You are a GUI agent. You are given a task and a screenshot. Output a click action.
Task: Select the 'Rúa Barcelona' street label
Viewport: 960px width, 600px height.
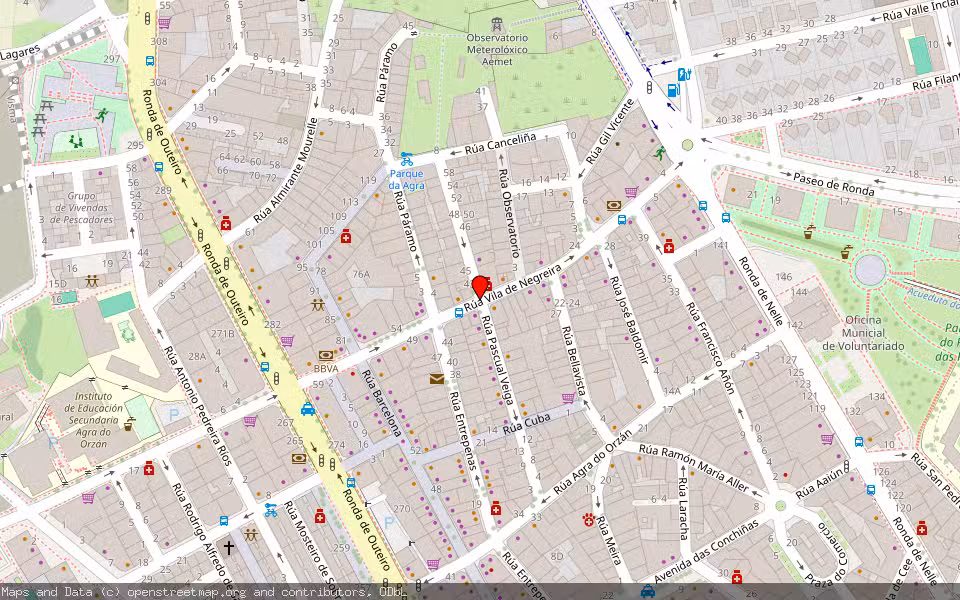tap(381, 403)
